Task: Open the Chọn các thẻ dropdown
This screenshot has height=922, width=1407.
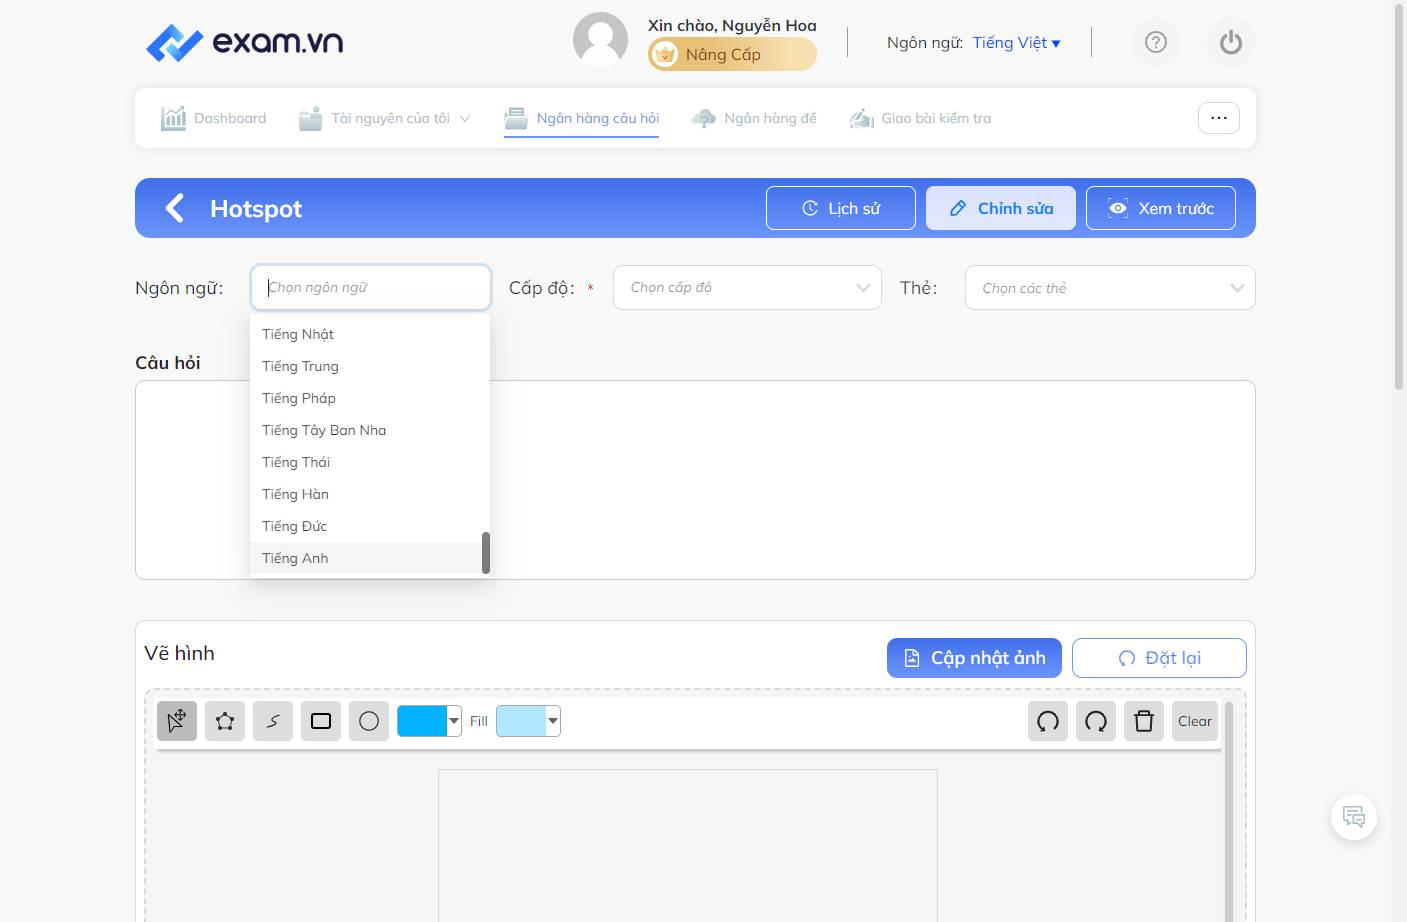Action: pos(1110,288)
